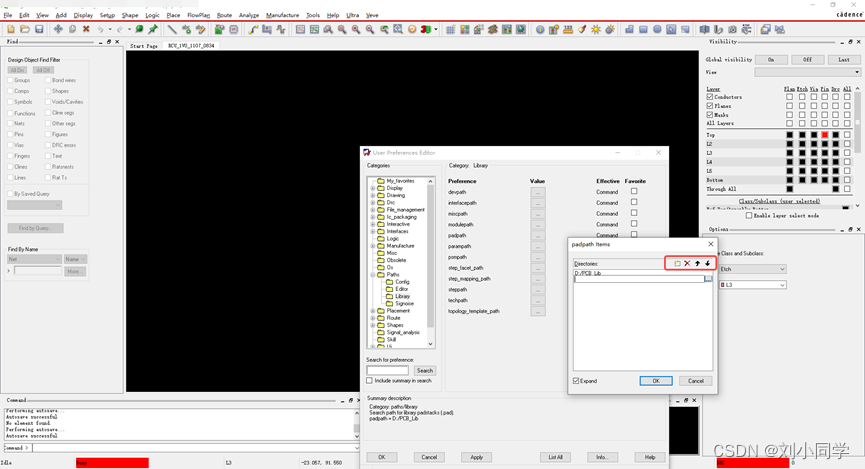Uncheck the Conductors layer checkbox
865x469 pixels.
pyautogui.click(x=710, y=97)
